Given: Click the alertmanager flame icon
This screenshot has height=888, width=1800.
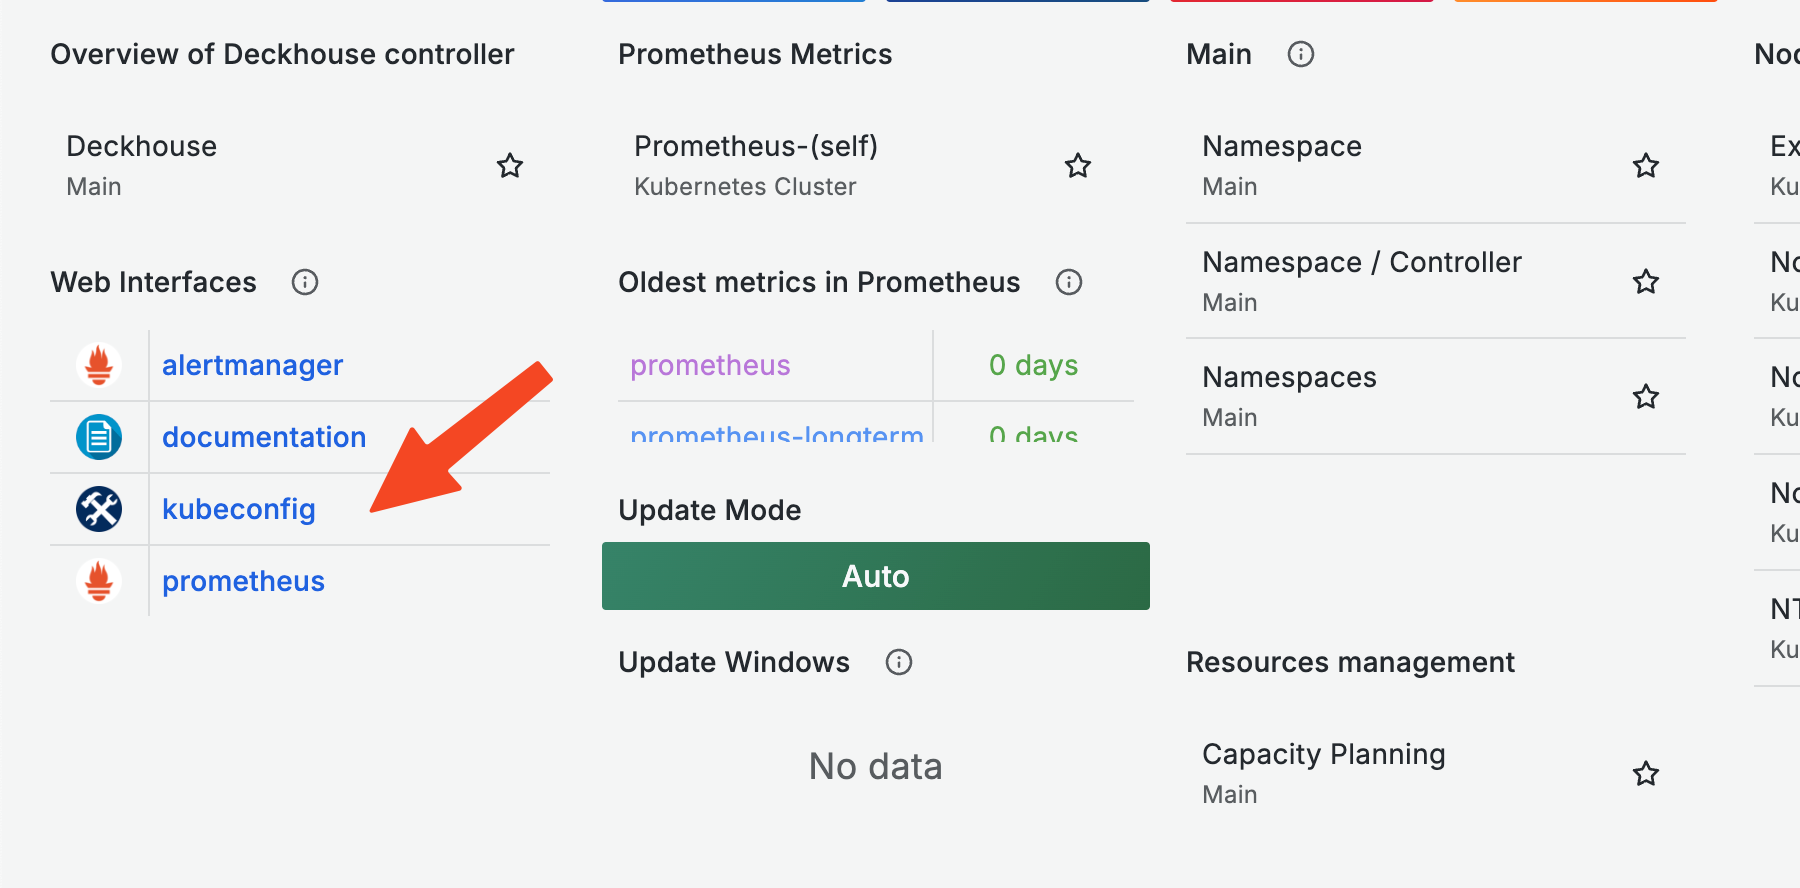Looking at the screenshot, I should 99,365.
